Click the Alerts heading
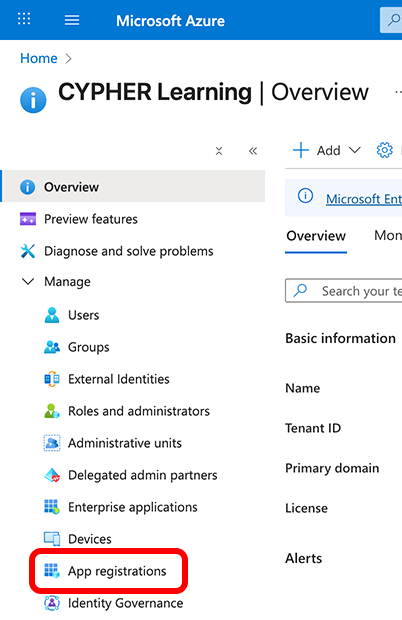Viewport: 402px width, 620px height. point(304,558)
